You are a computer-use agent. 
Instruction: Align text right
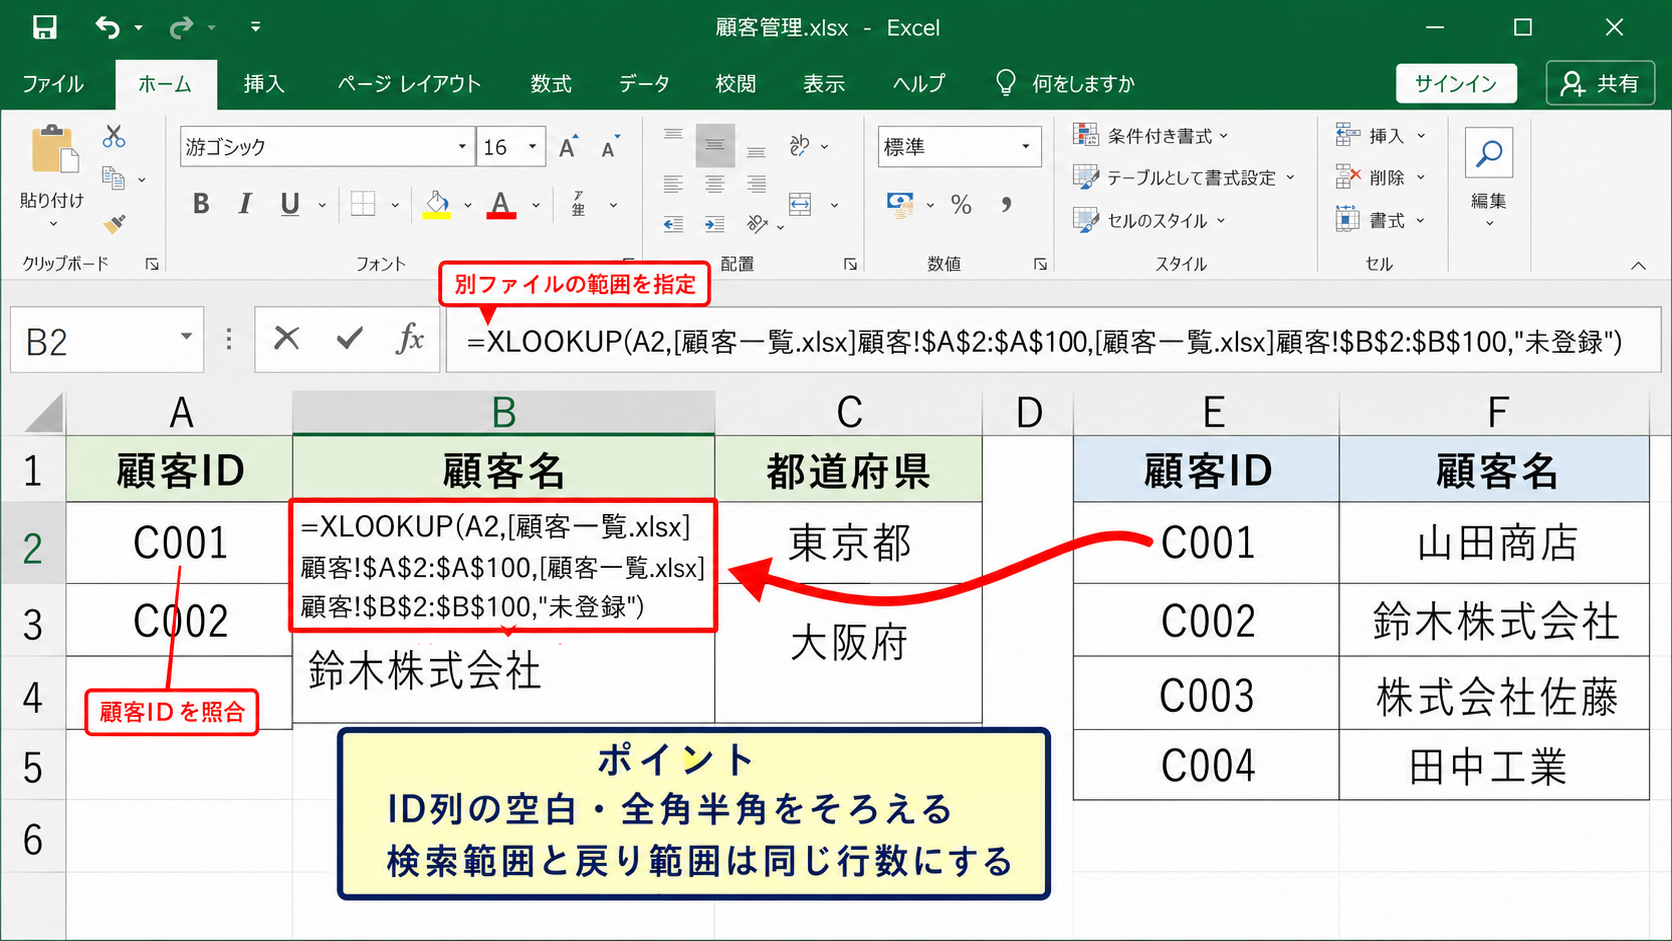click(757, 184)
